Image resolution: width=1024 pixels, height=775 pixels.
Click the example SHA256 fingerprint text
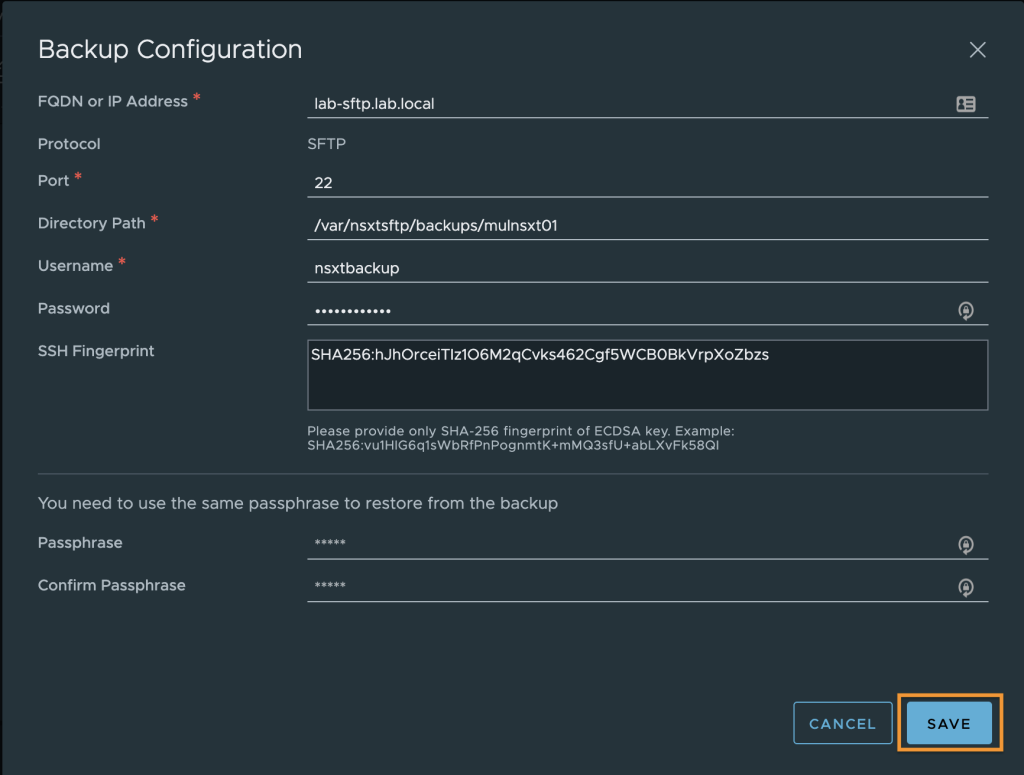(513, 445)
